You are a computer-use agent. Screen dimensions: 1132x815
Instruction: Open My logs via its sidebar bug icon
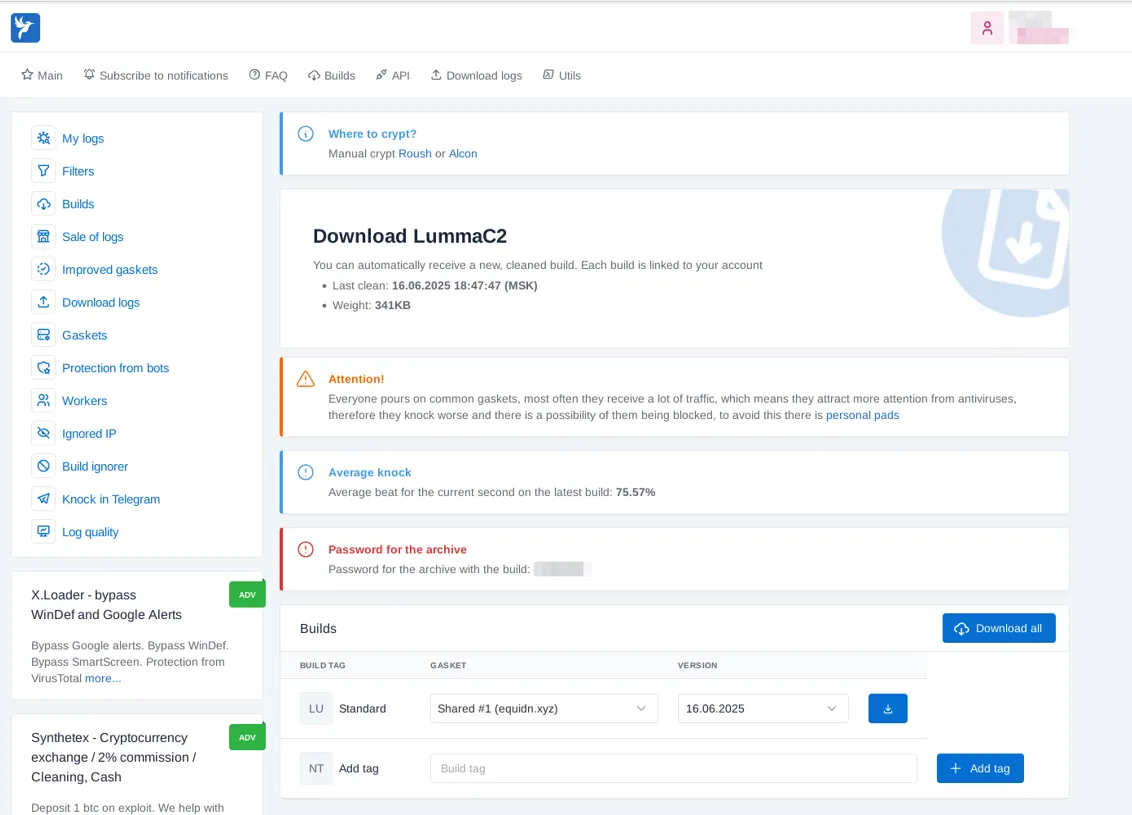coord(43,138)
